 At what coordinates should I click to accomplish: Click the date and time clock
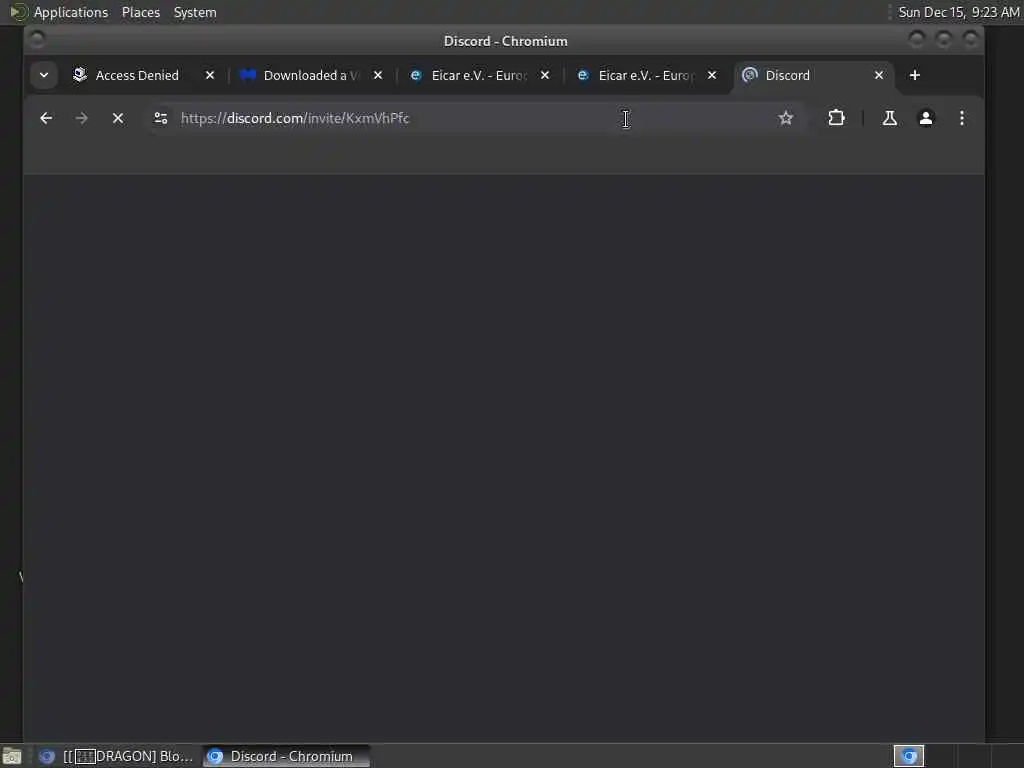pyautogui.click(x=958, y=12)
